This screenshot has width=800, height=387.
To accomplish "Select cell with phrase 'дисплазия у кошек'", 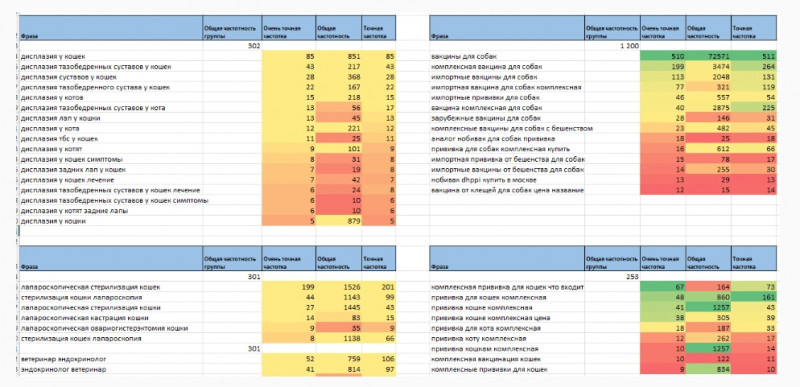I will pyautogui.click(x=111, y=56).
